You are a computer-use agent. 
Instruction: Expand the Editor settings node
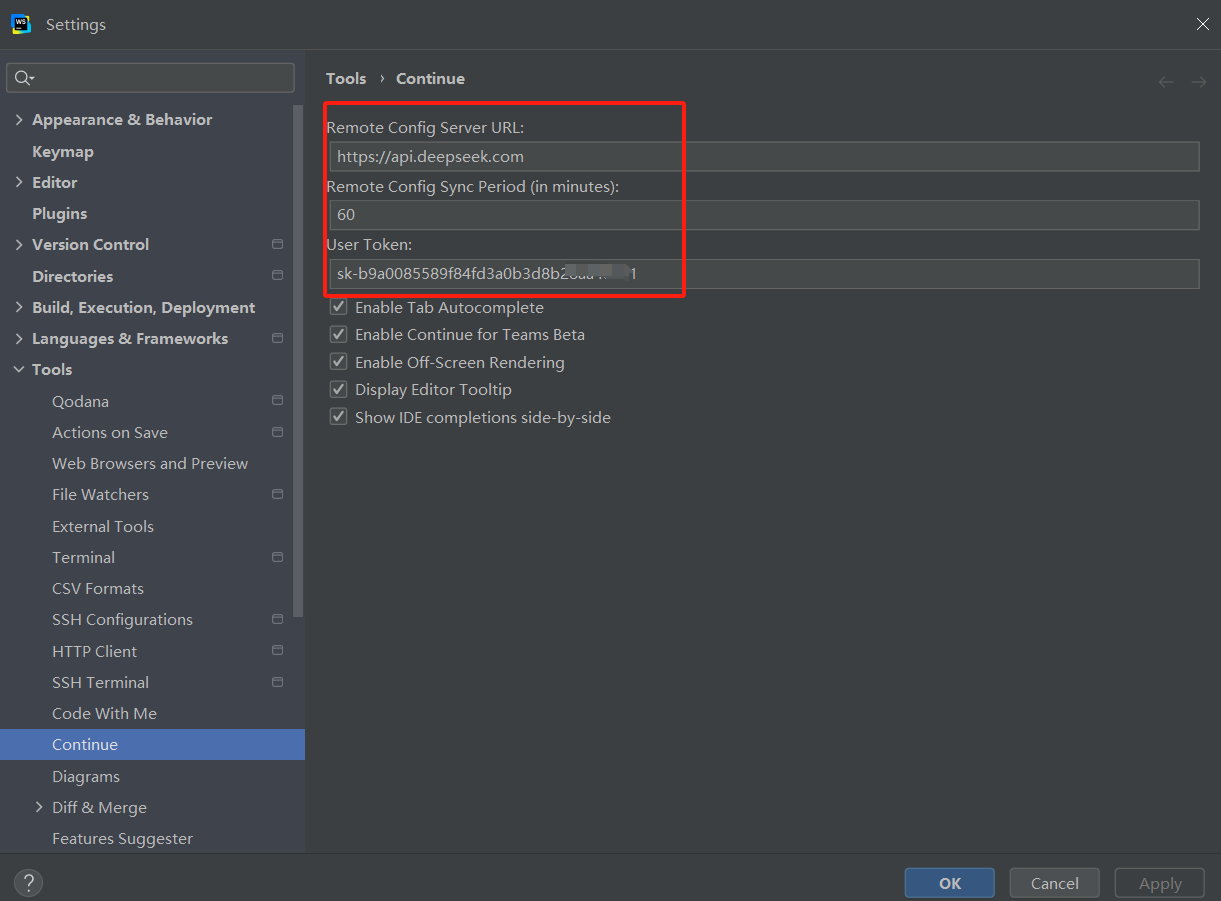pos(19,182)
